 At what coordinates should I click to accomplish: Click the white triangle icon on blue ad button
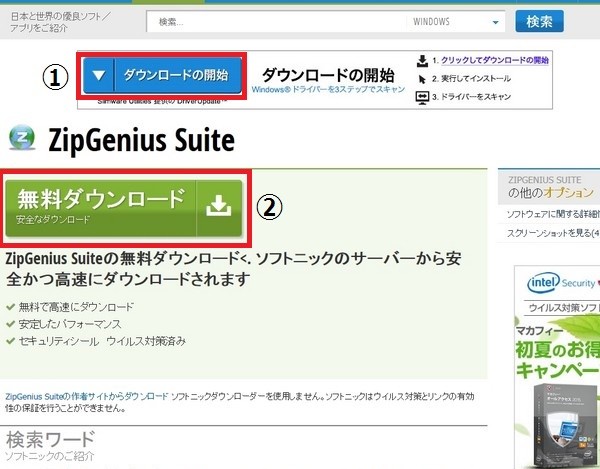tap(99, 75)
